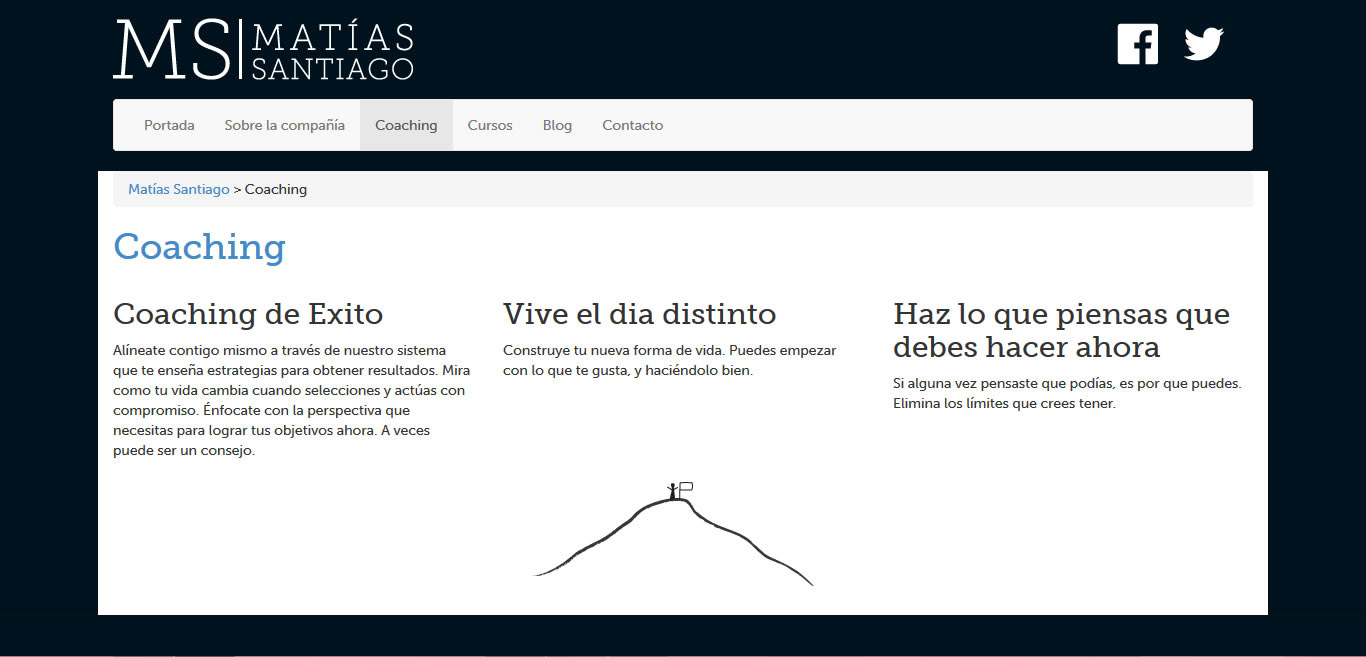Click the Haz lo que piensas heading

[x=1061, y=330]
